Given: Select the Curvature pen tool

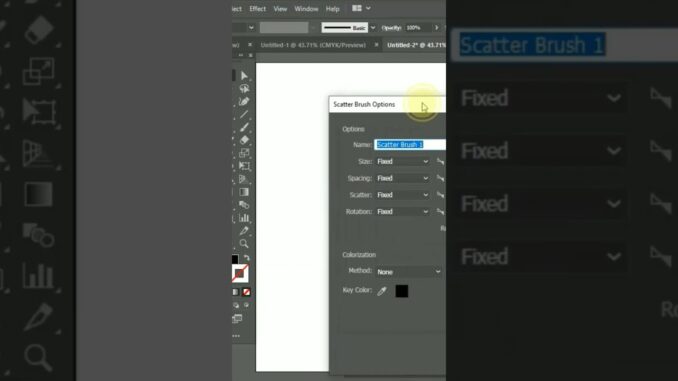Looking at the screenshot, I should (x=244, y=102).
